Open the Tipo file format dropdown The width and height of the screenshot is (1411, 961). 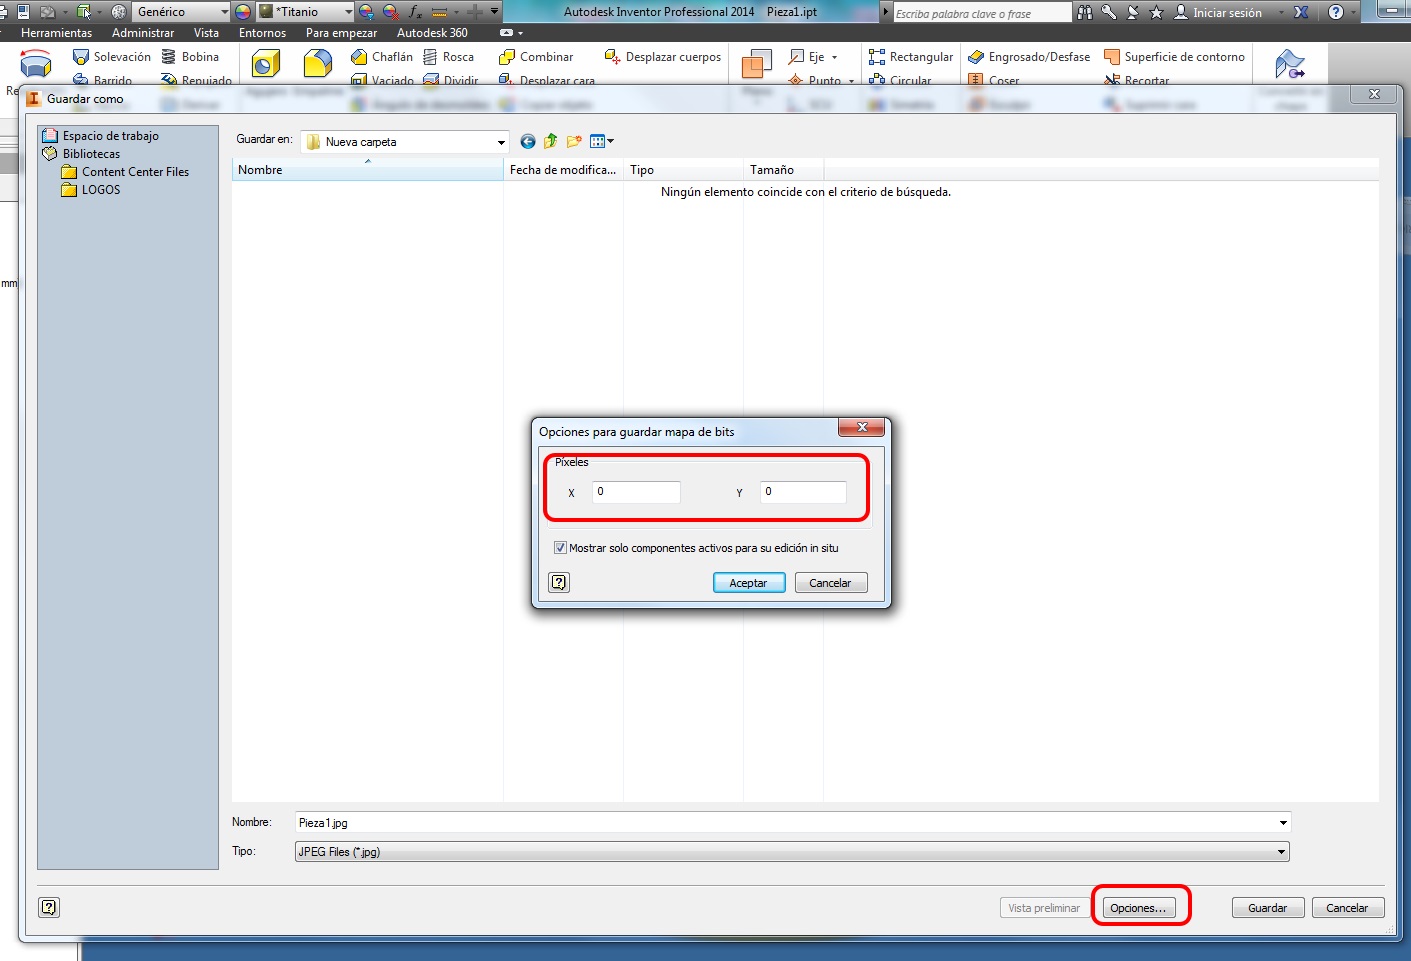click(x=1280, y=852)
